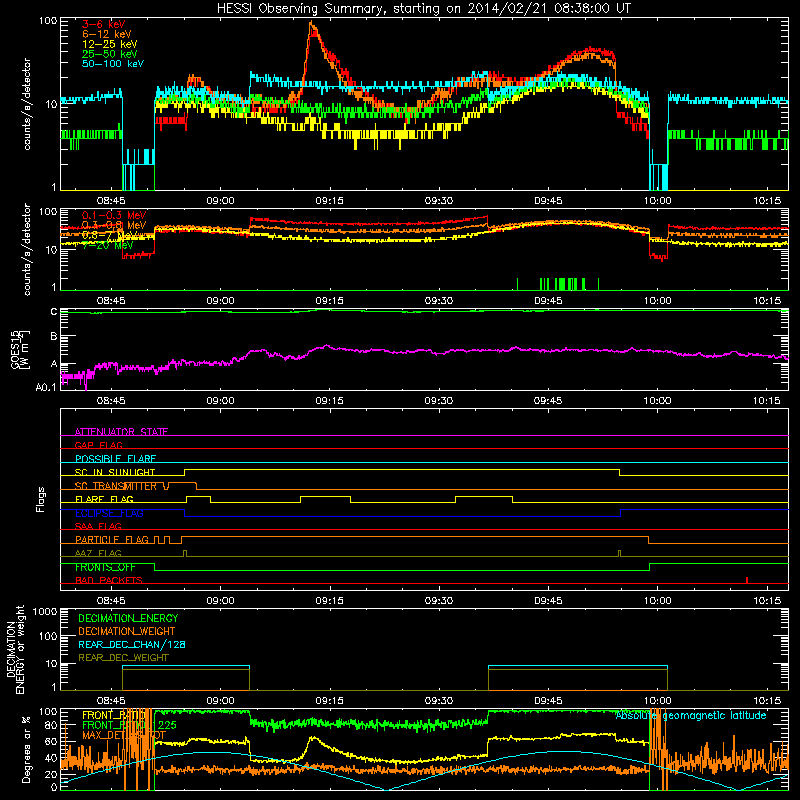Click the PARTICLE_FLAG label
Viewport: 800px width, 800px height.
[112, 540]
